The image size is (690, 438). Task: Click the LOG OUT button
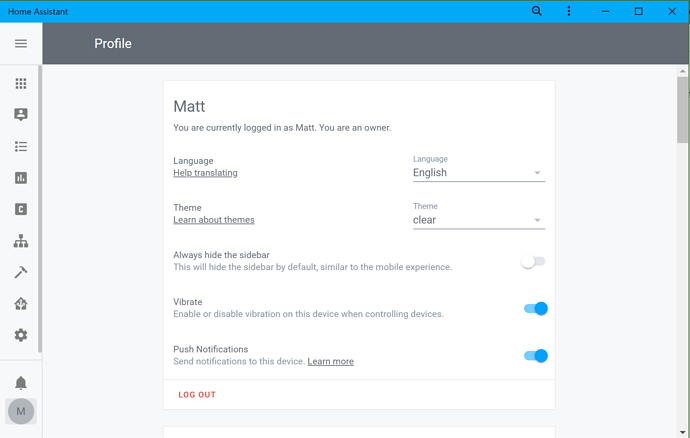[x=197, y=395]
